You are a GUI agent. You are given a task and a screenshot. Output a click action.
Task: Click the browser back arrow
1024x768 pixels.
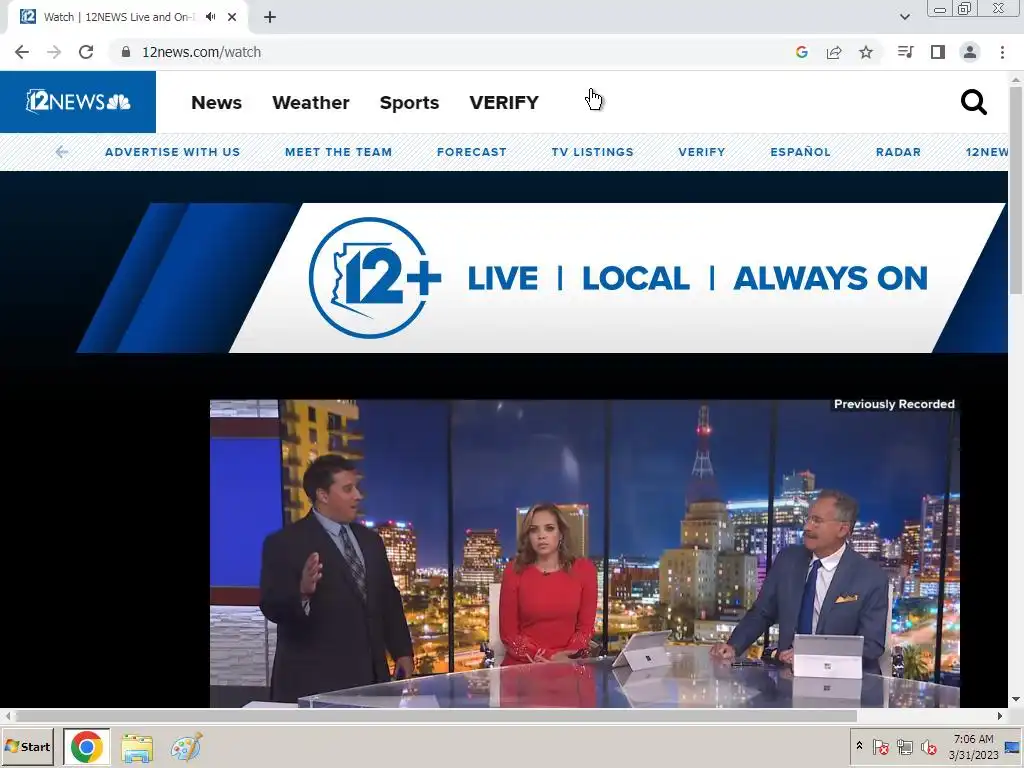22,52
